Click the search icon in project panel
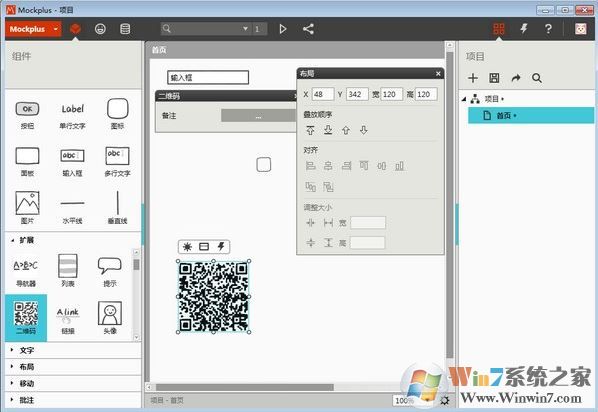The width and height of the screenshot is (598, 412). pos(537,78)
